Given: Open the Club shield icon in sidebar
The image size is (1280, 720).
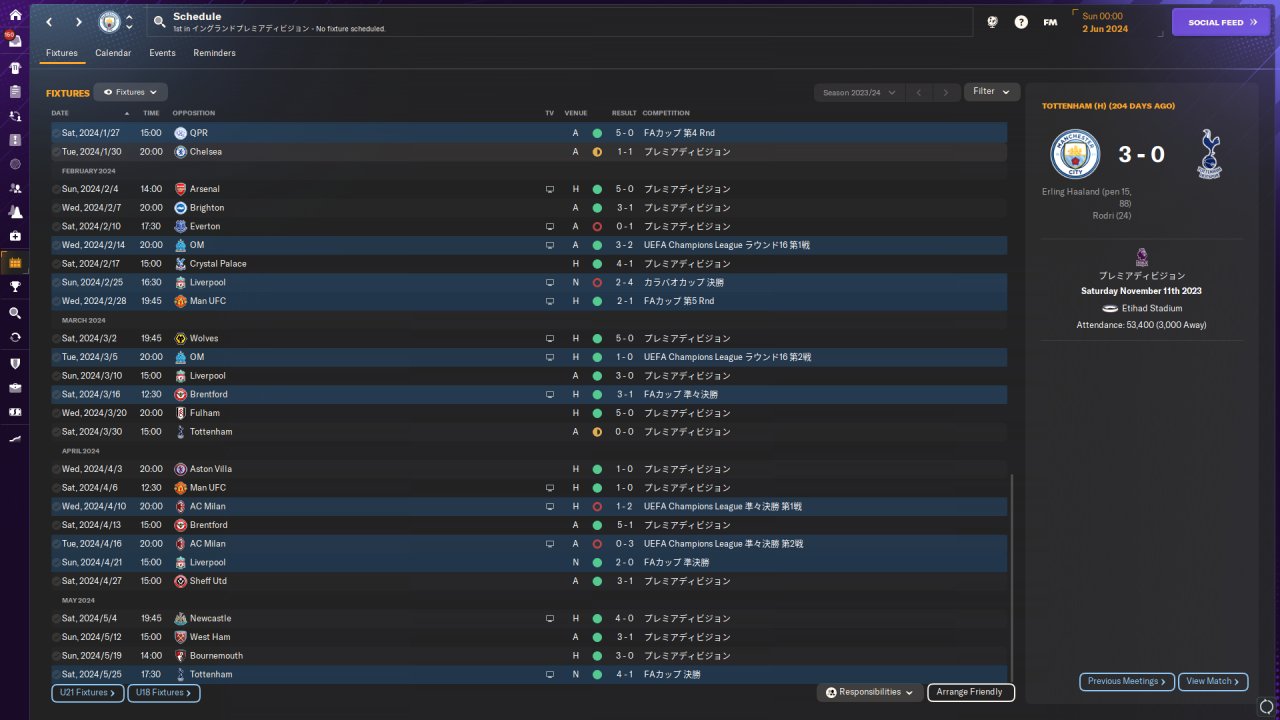Looking at the screenshot, I should (15, 363).
